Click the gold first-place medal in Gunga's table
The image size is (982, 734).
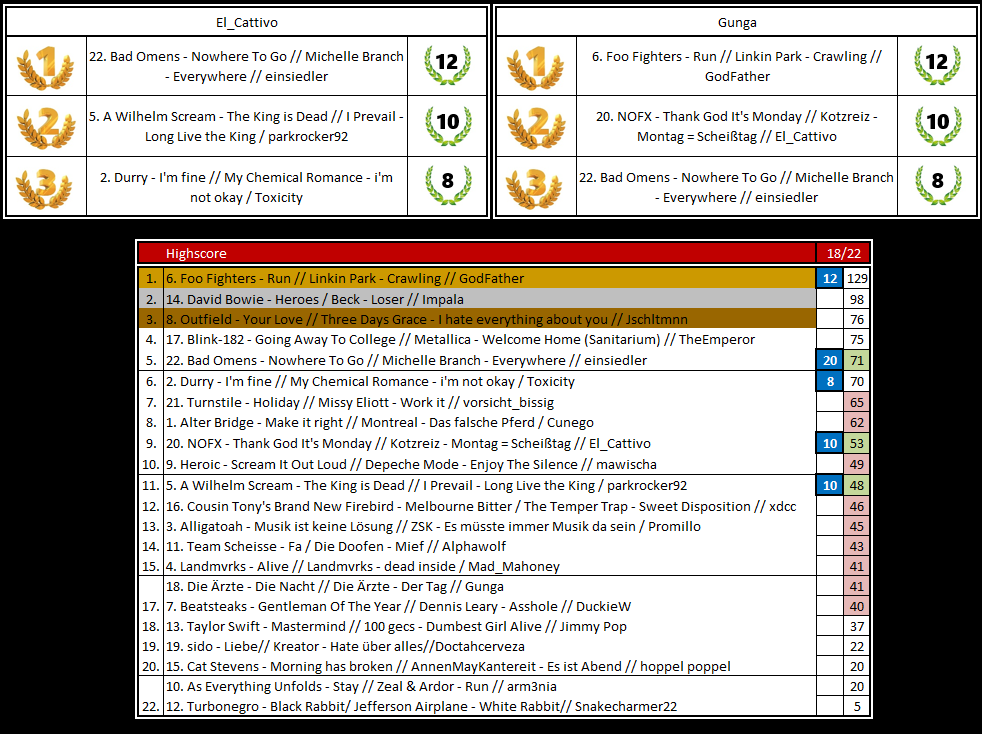[536, 66]
